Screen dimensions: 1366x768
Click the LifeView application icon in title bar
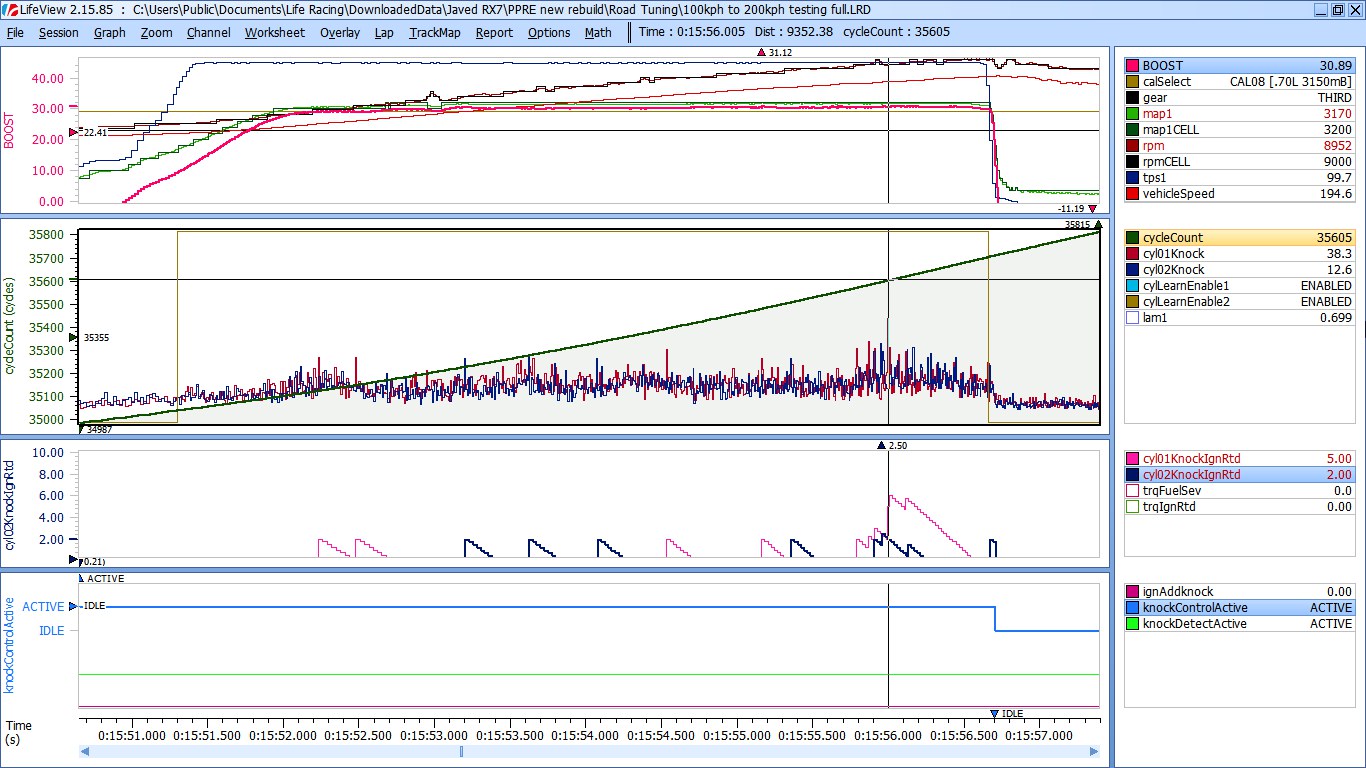pos(10,9)
